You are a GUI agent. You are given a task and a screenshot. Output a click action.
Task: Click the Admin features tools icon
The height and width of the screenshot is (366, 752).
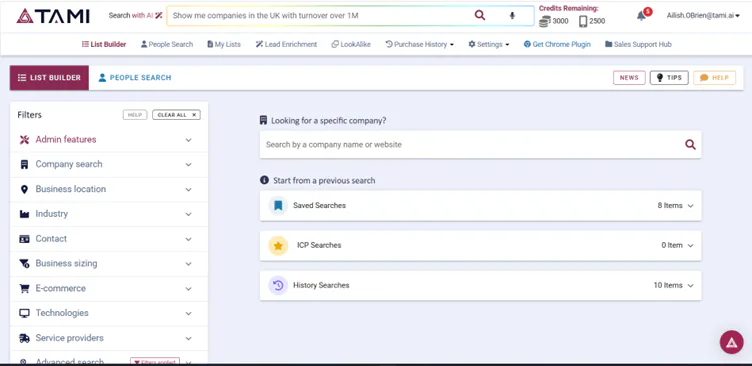coord(24,140)
